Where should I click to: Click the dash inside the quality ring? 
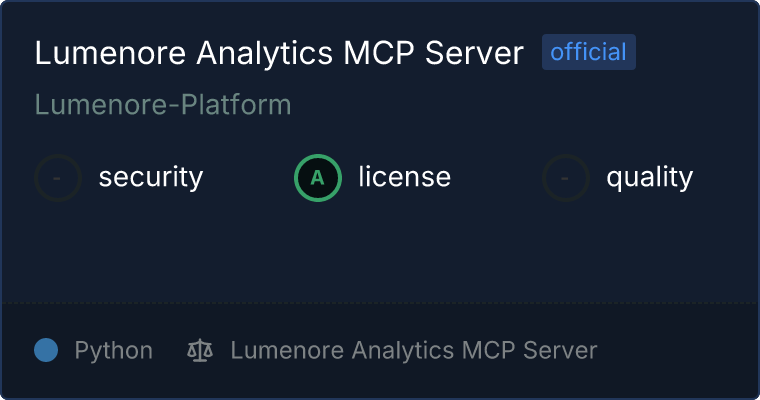(x=566, y=178)
